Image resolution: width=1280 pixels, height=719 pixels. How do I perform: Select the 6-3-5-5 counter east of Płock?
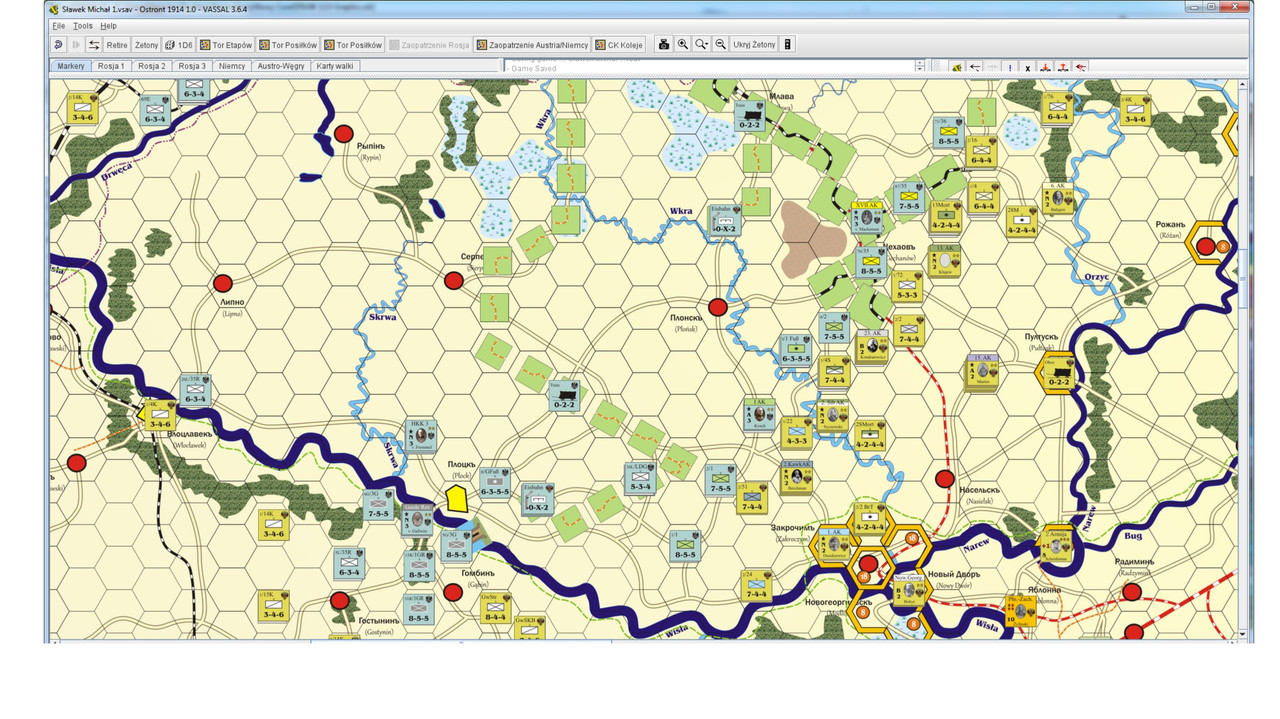coord(494,483)
